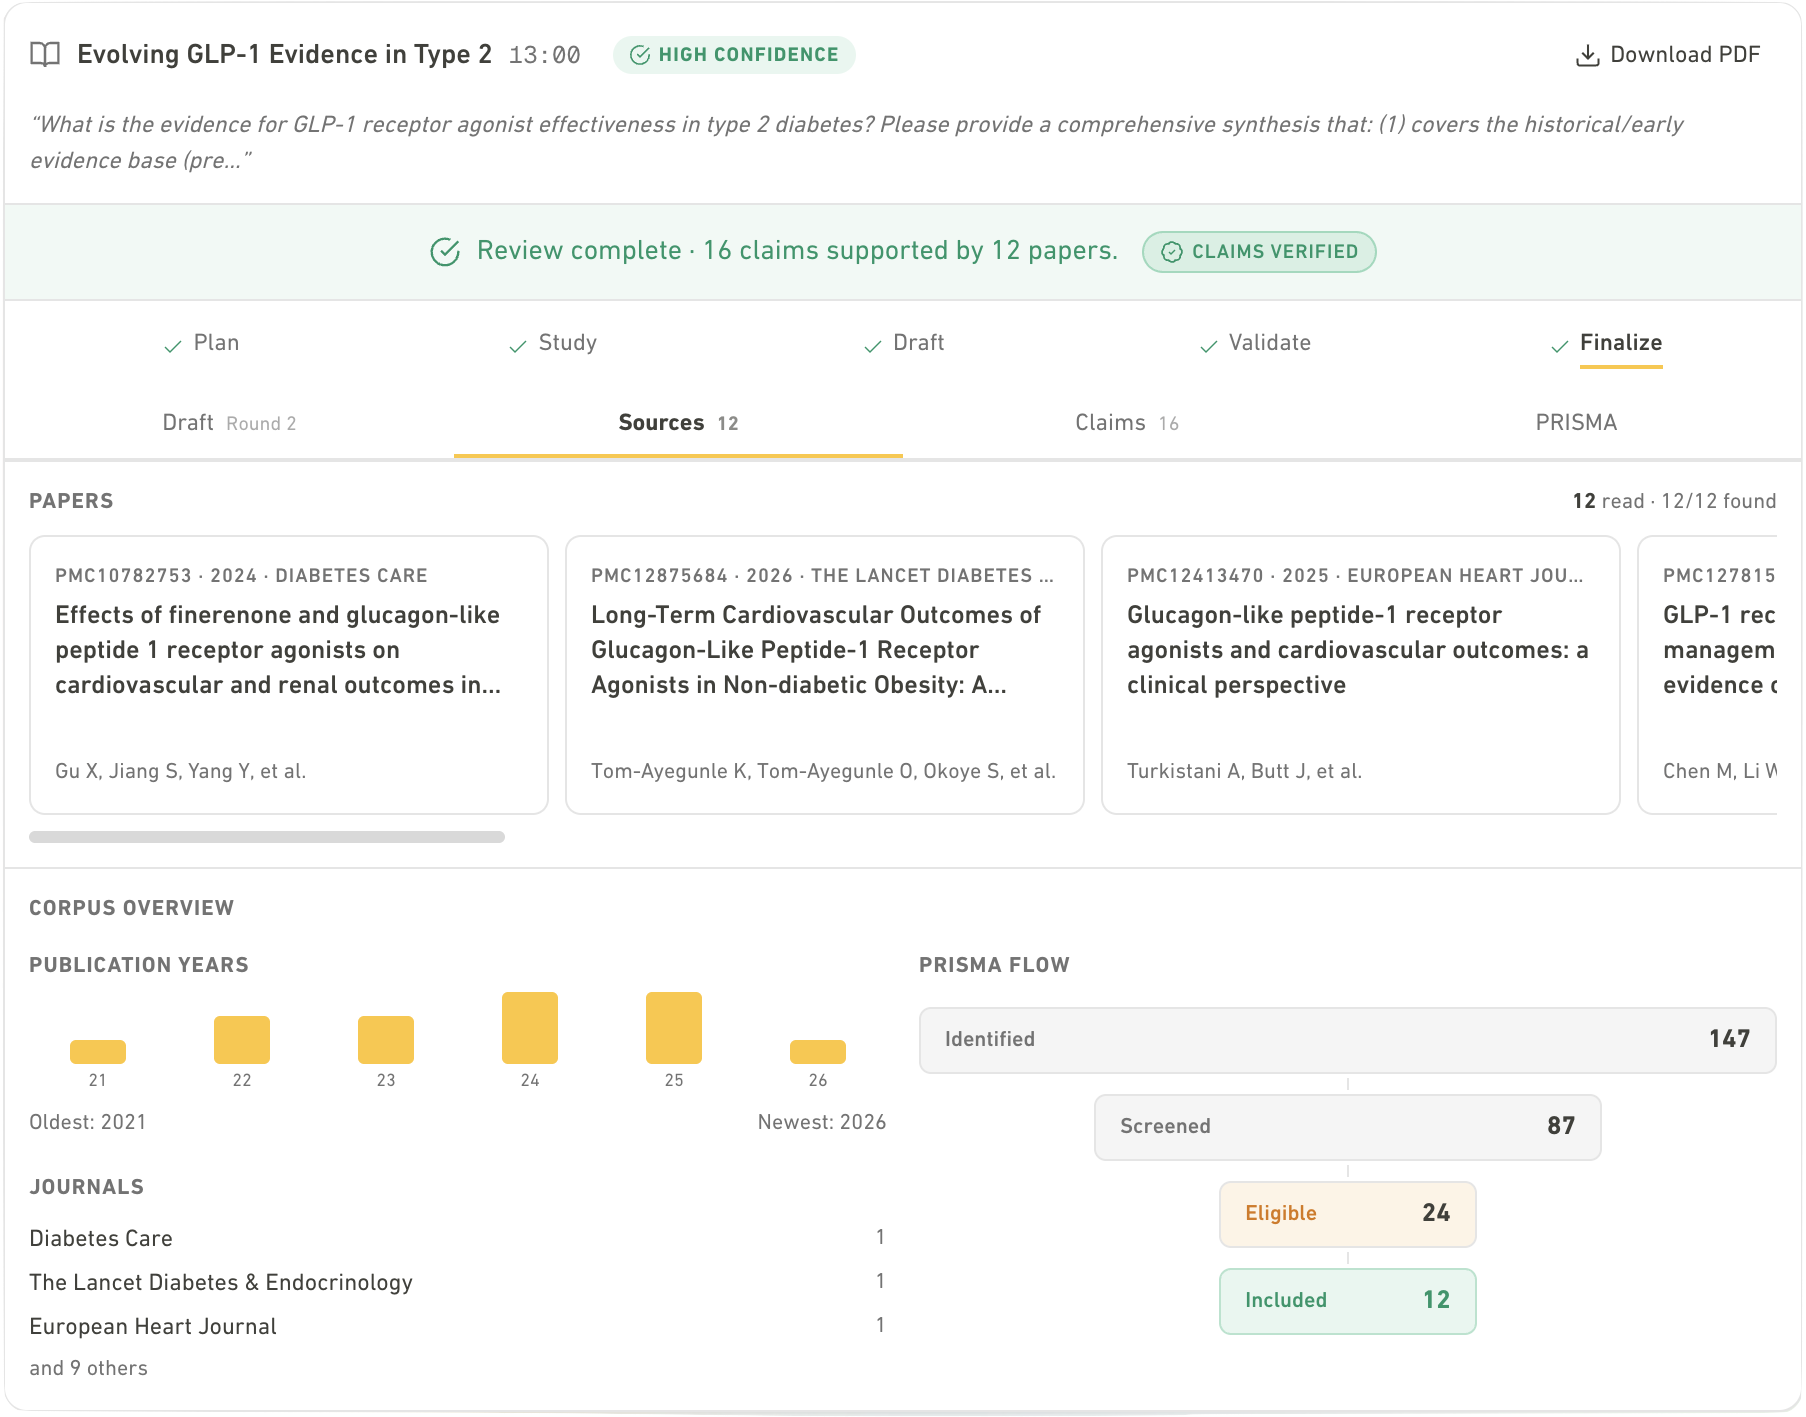Image resolution: width=1806 pixels, height=1417 pixels.
Task: Switch to the Claims 16 tab
Action: pos(1127,423)
